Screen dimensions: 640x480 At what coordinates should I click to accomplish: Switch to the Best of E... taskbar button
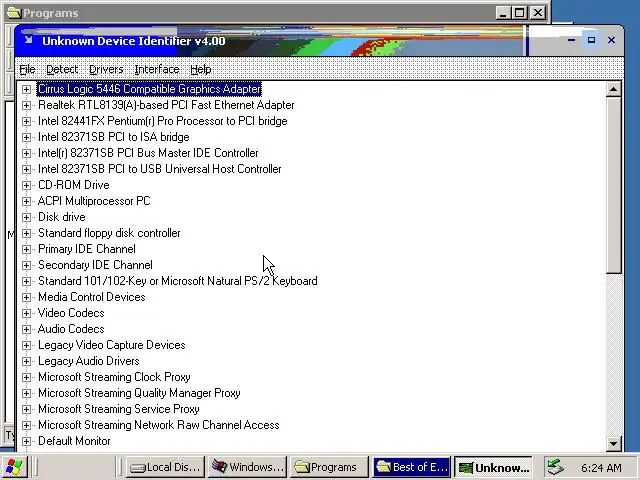point(411,467)
